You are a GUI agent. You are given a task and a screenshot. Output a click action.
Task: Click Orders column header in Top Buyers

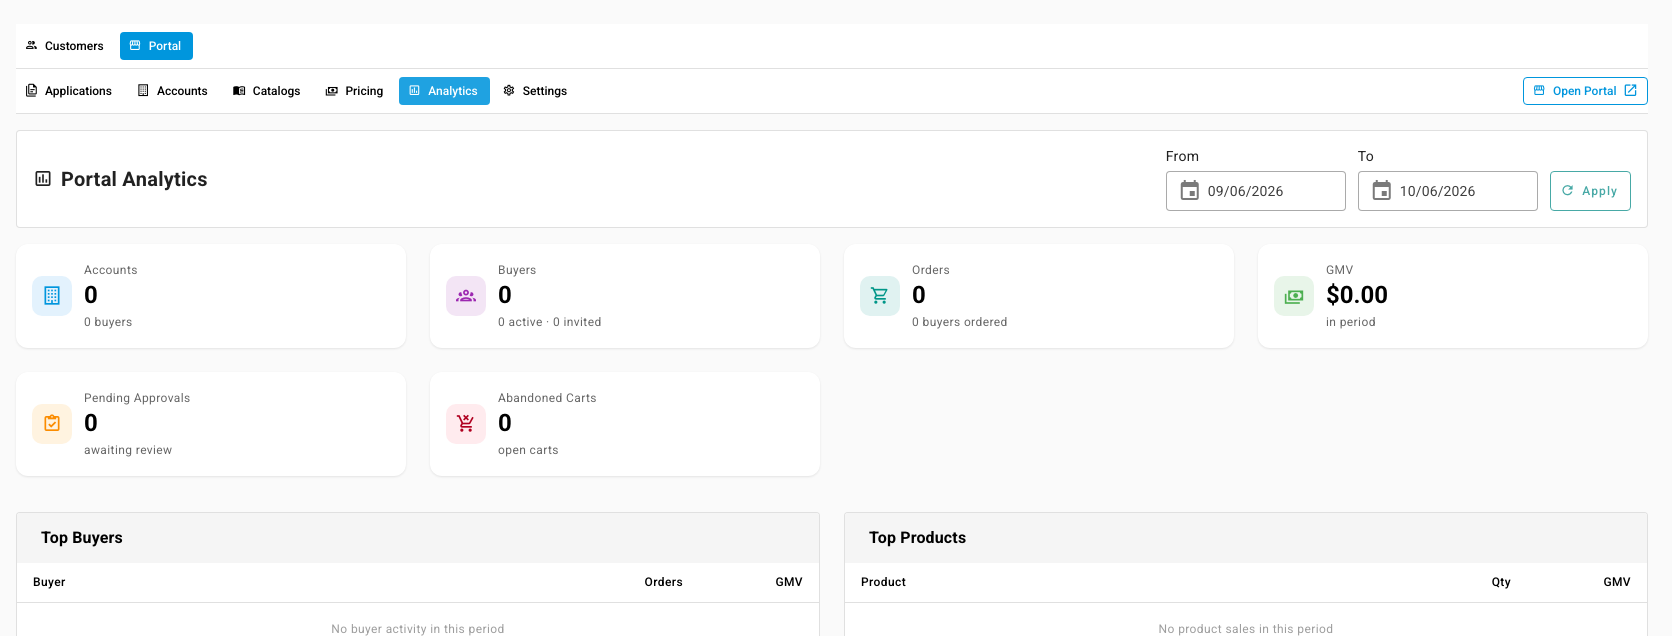pyautogui.click(x=663, y=582)
